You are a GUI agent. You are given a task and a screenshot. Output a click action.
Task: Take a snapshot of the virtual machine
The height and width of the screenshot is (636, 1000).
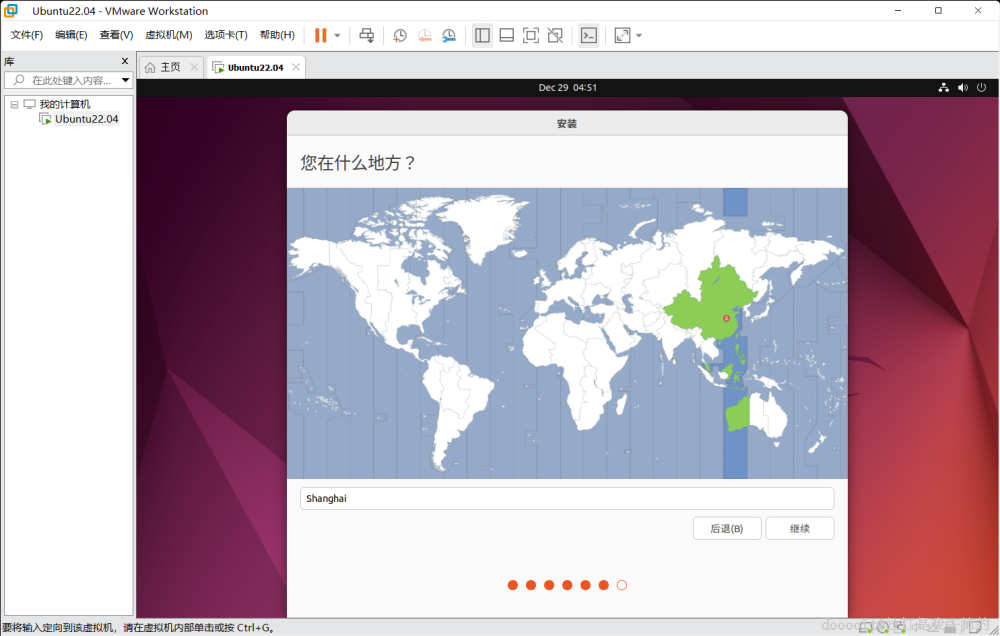point(400,35)
